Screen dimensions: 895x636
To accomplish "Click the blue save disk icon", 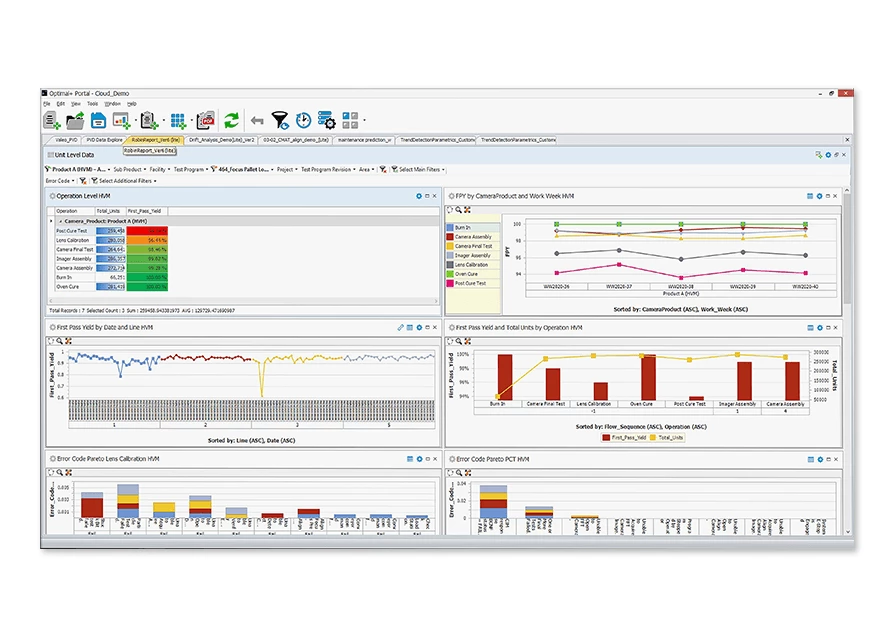I will point(98,120).
